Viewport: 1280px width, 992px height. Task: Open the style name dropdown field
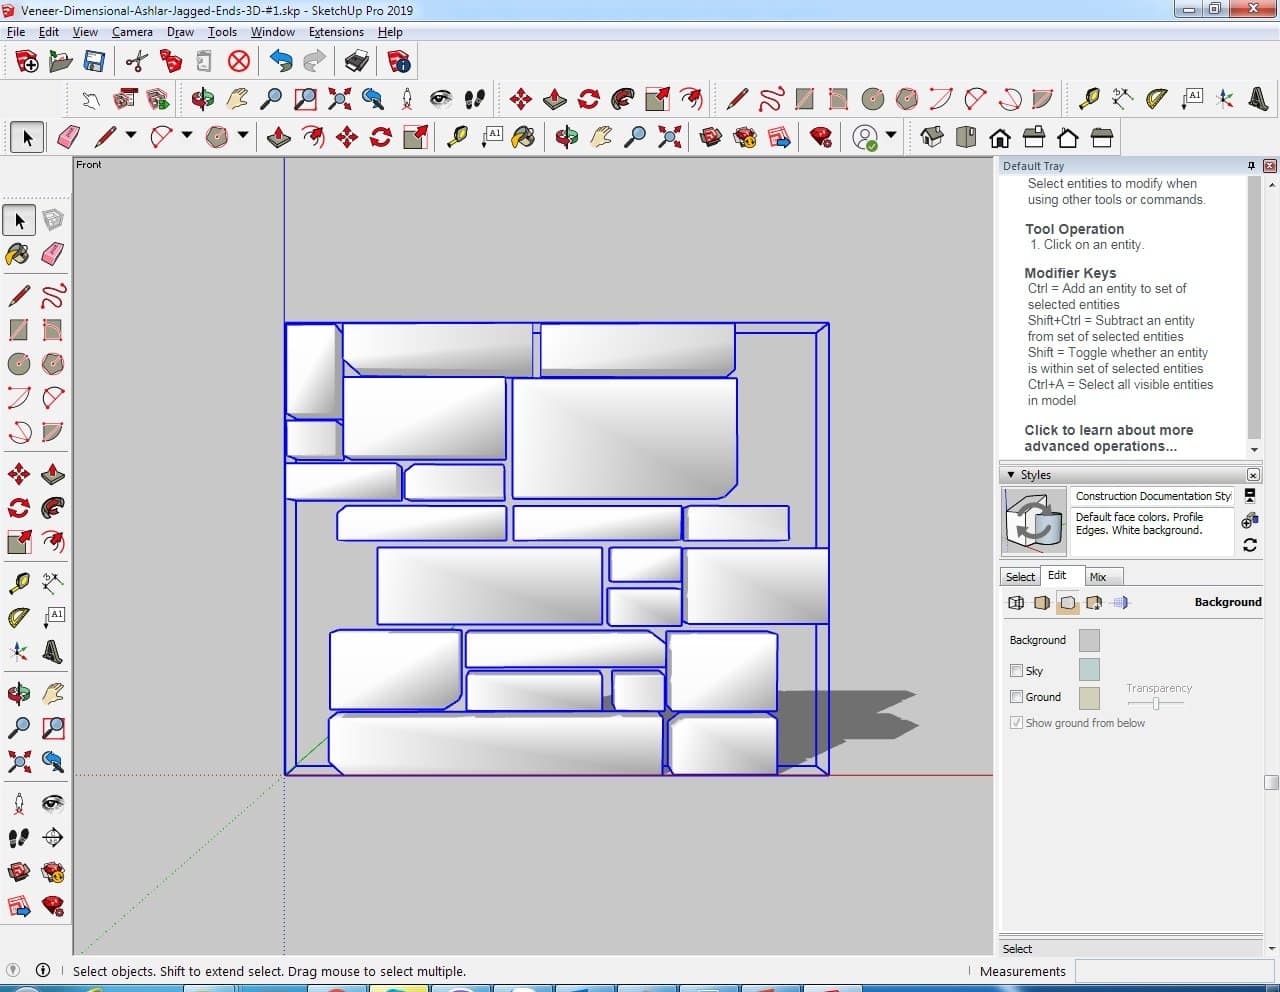click(x=1152, y=496)
